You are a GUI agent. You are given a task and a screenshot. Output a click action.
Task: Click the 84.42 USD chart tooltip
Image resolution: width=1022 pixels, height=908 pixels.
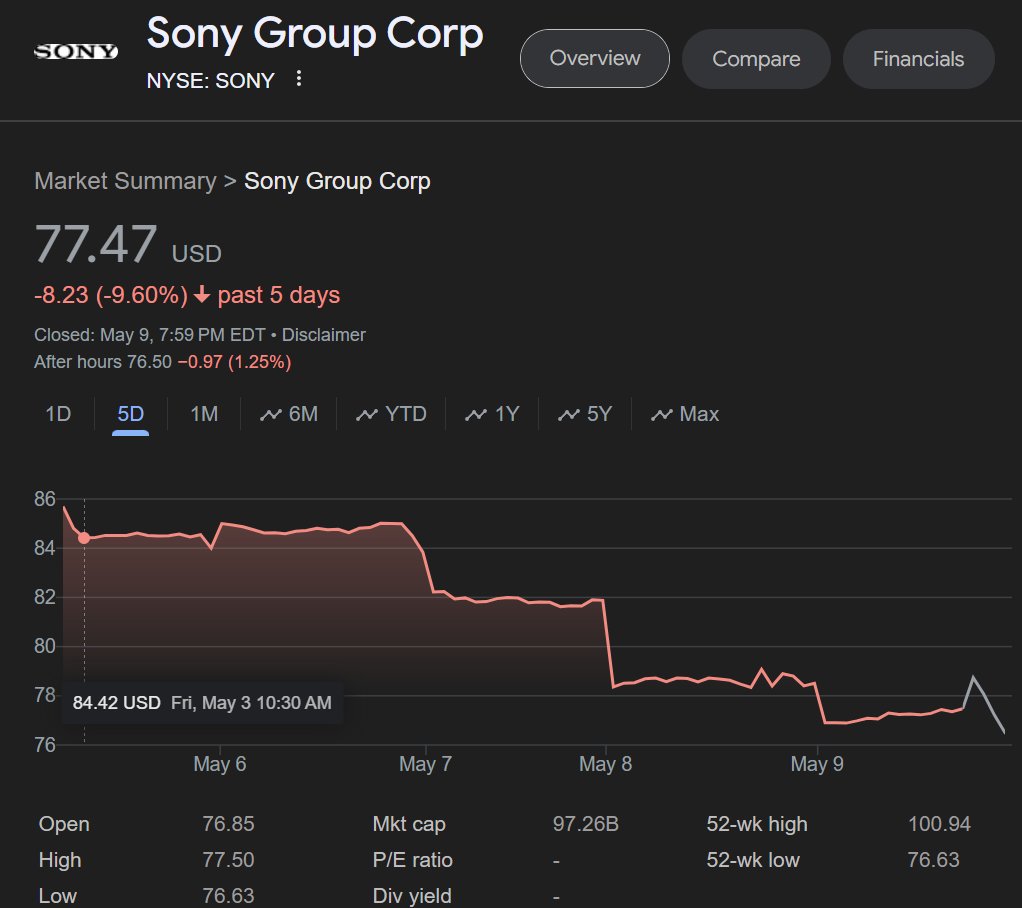pyautogui.click(x=202, y=703)
